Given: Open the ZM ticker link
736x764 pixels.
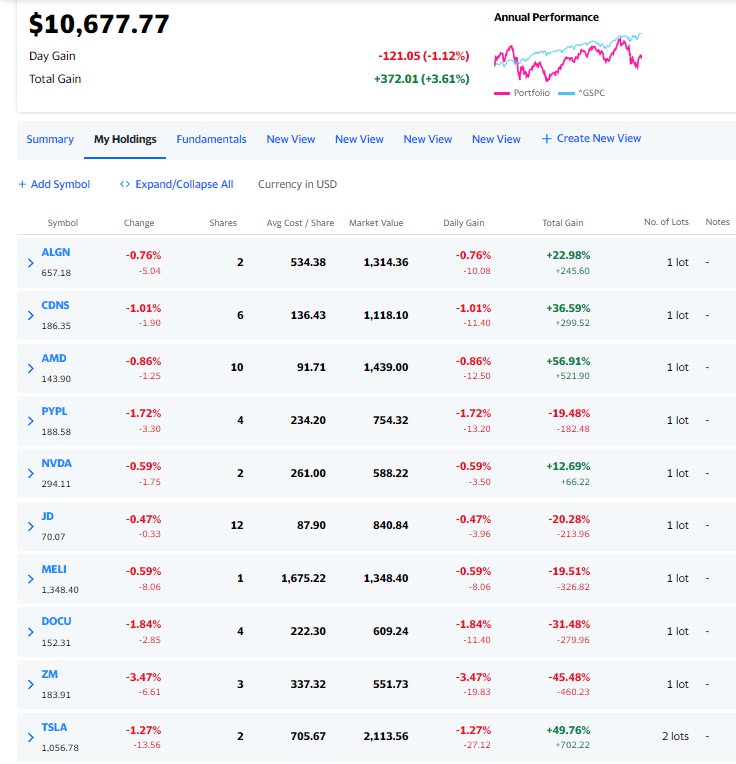Looking at the screenshot, I should click(49, 674).
